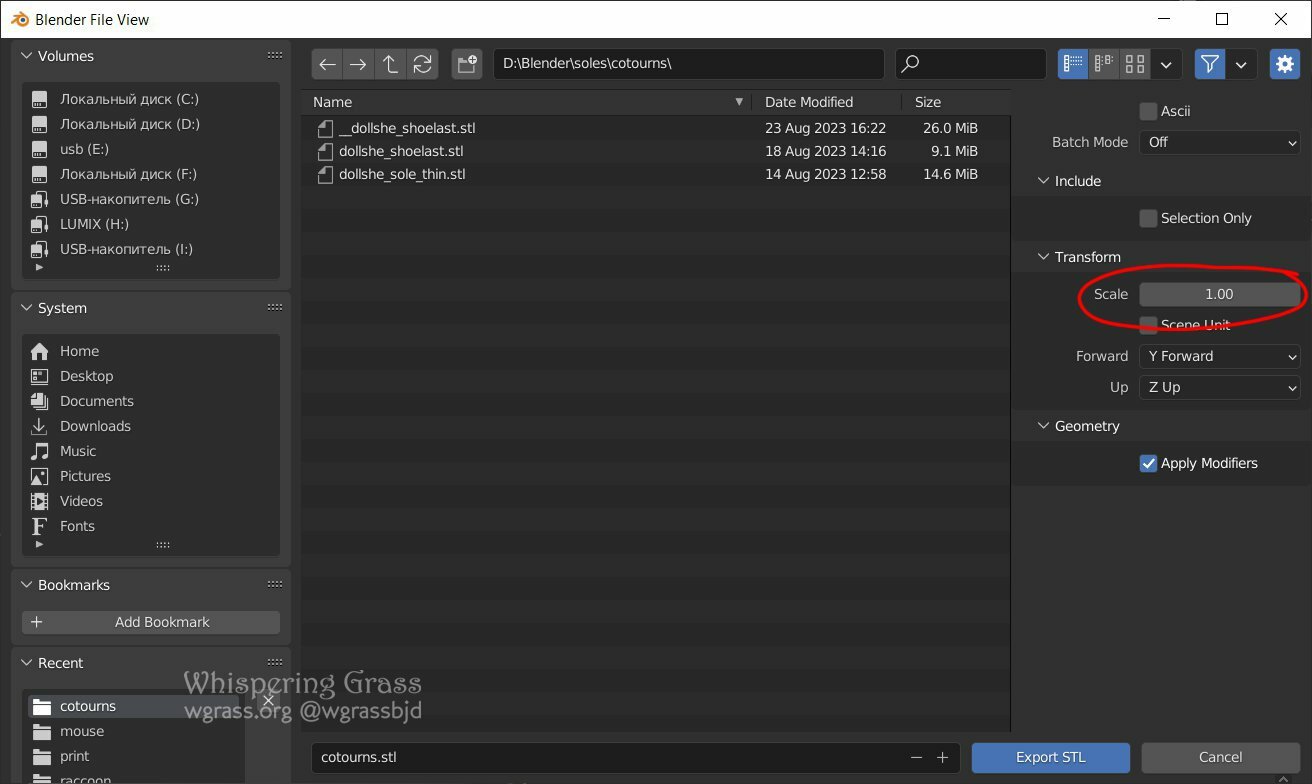Click the Scale value field
The height and width of the screenshot is (784, 1312).
coord(1220,294)
